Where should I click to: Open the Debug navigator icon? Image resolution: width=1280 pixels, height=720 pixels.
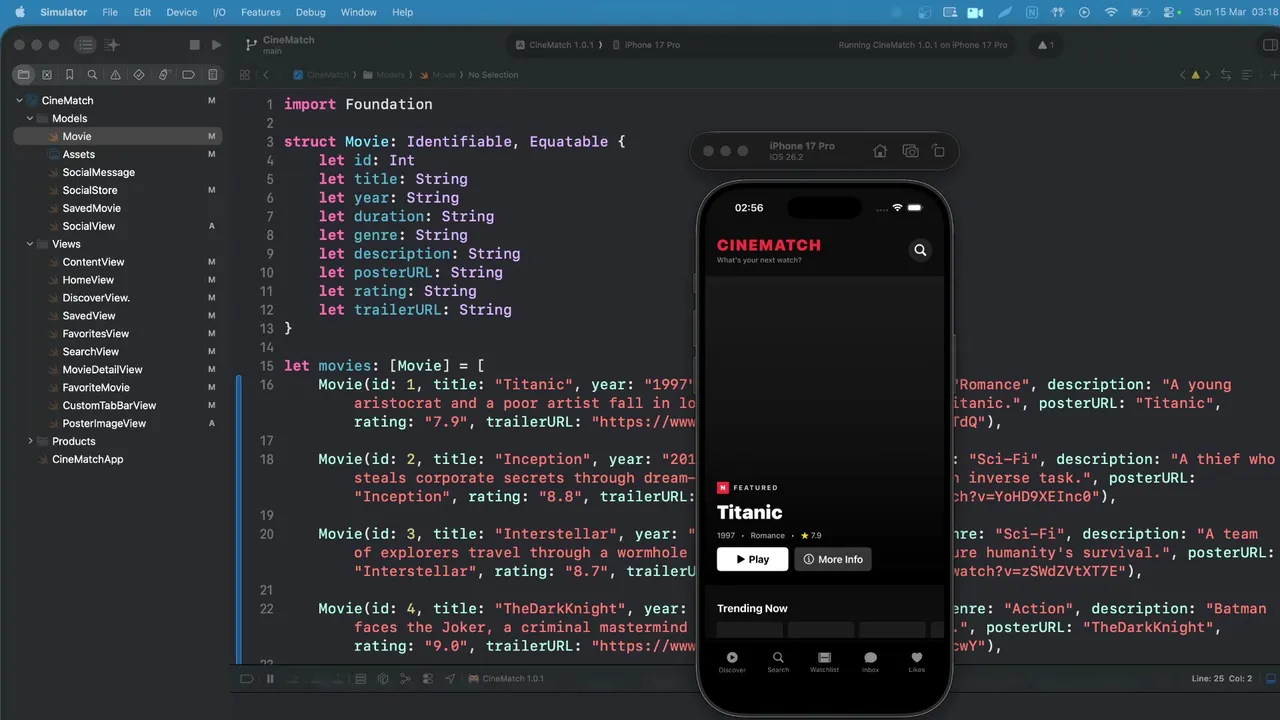[x=164, y=75]
